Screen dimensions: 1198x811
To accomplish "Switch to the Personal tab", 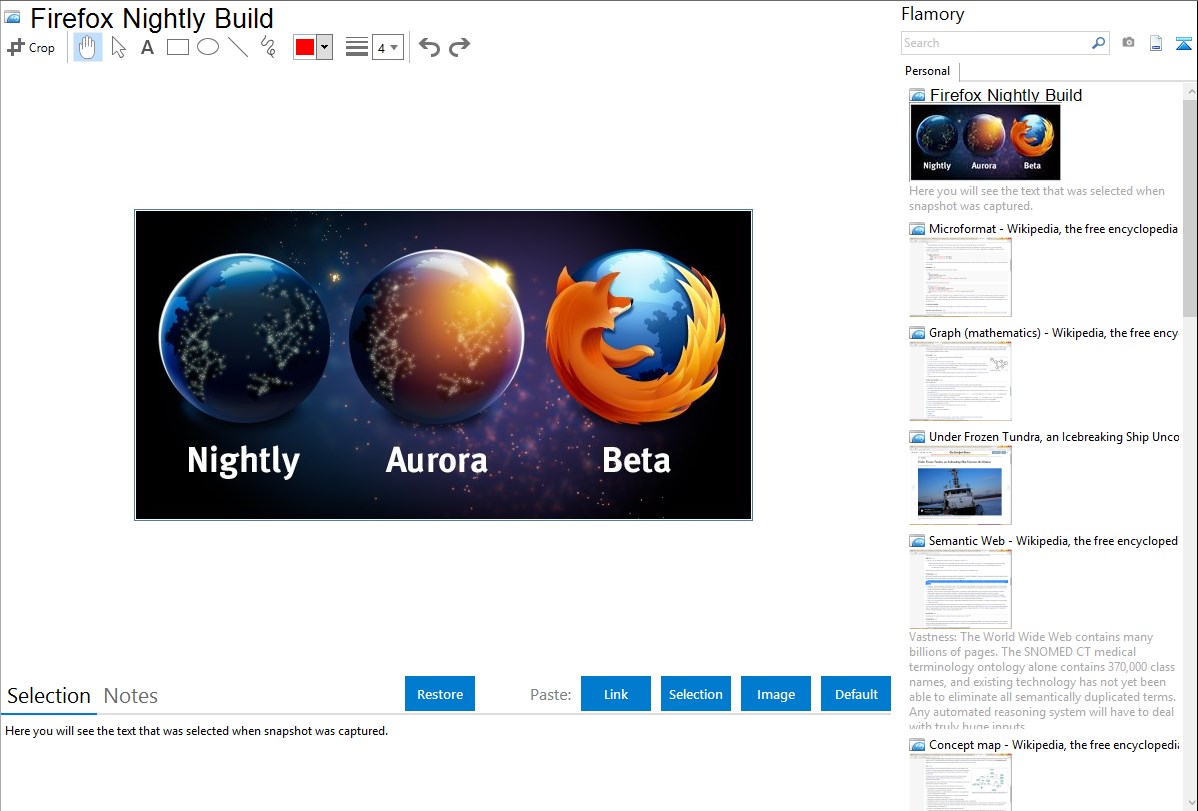I will click(928, 70).
